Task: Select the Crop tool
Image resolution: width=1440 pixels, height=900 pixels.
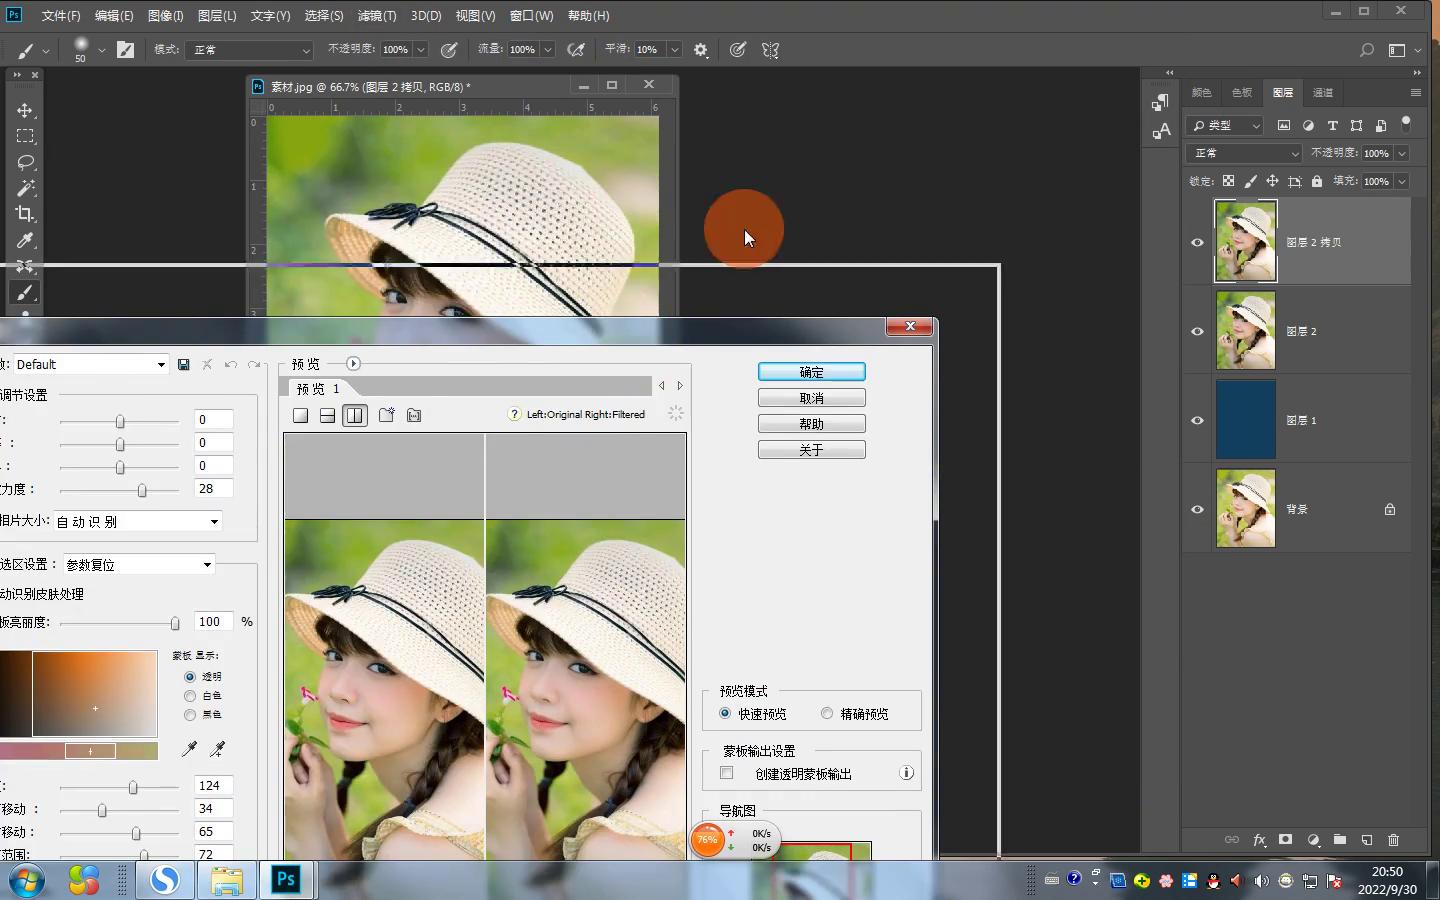Action: pos(25,214)
